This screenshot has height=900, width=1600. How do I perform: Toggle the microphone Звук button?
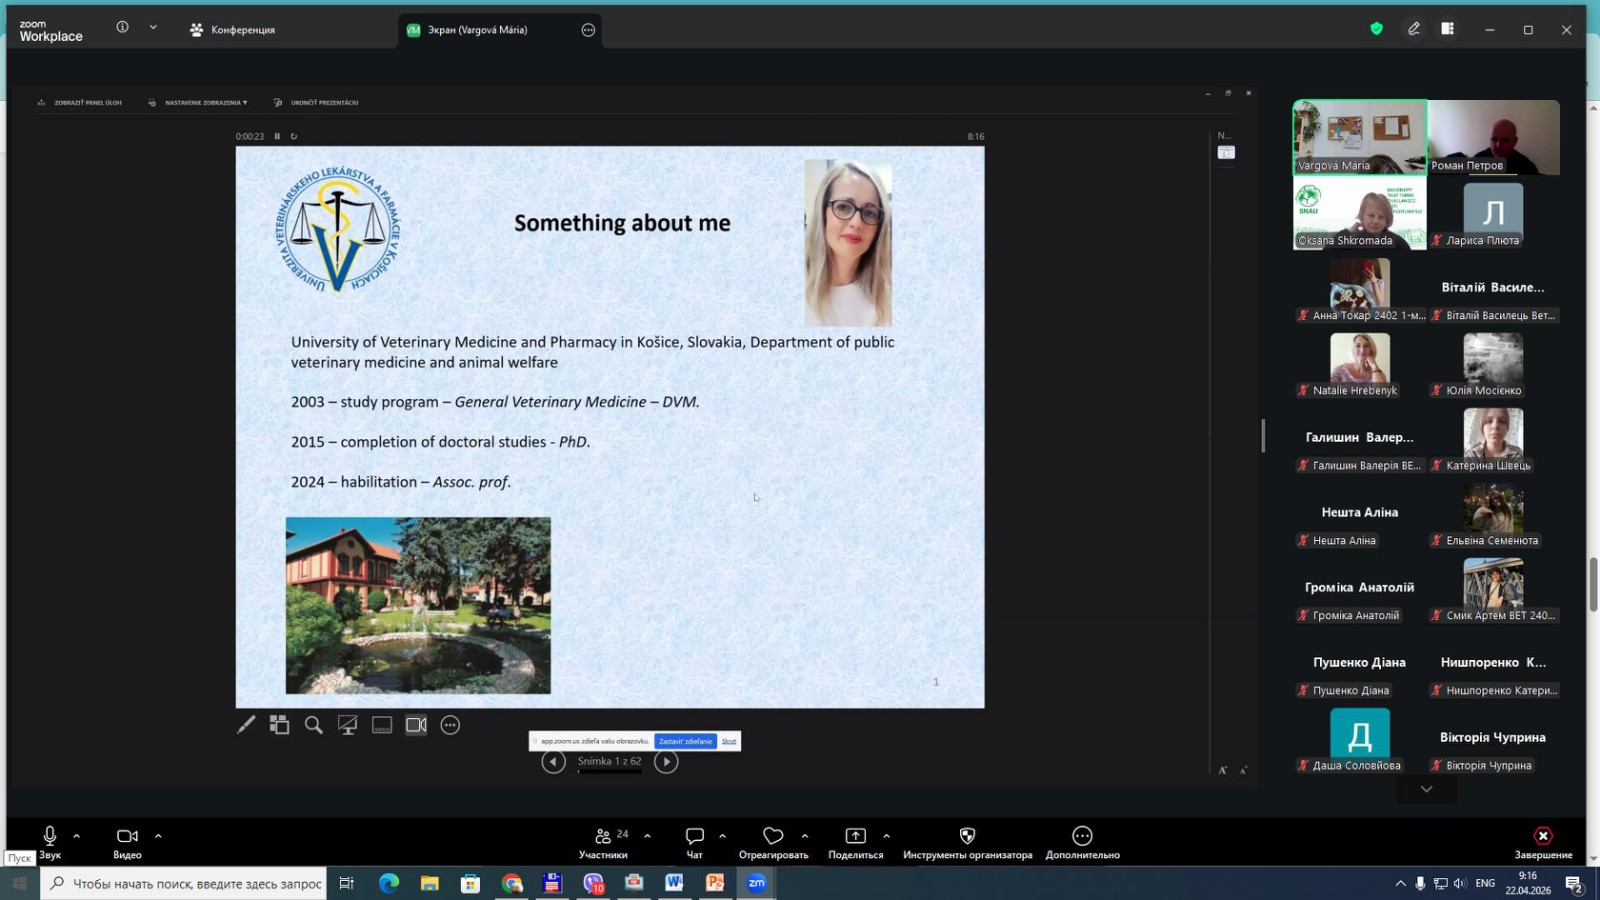(50, 841)
